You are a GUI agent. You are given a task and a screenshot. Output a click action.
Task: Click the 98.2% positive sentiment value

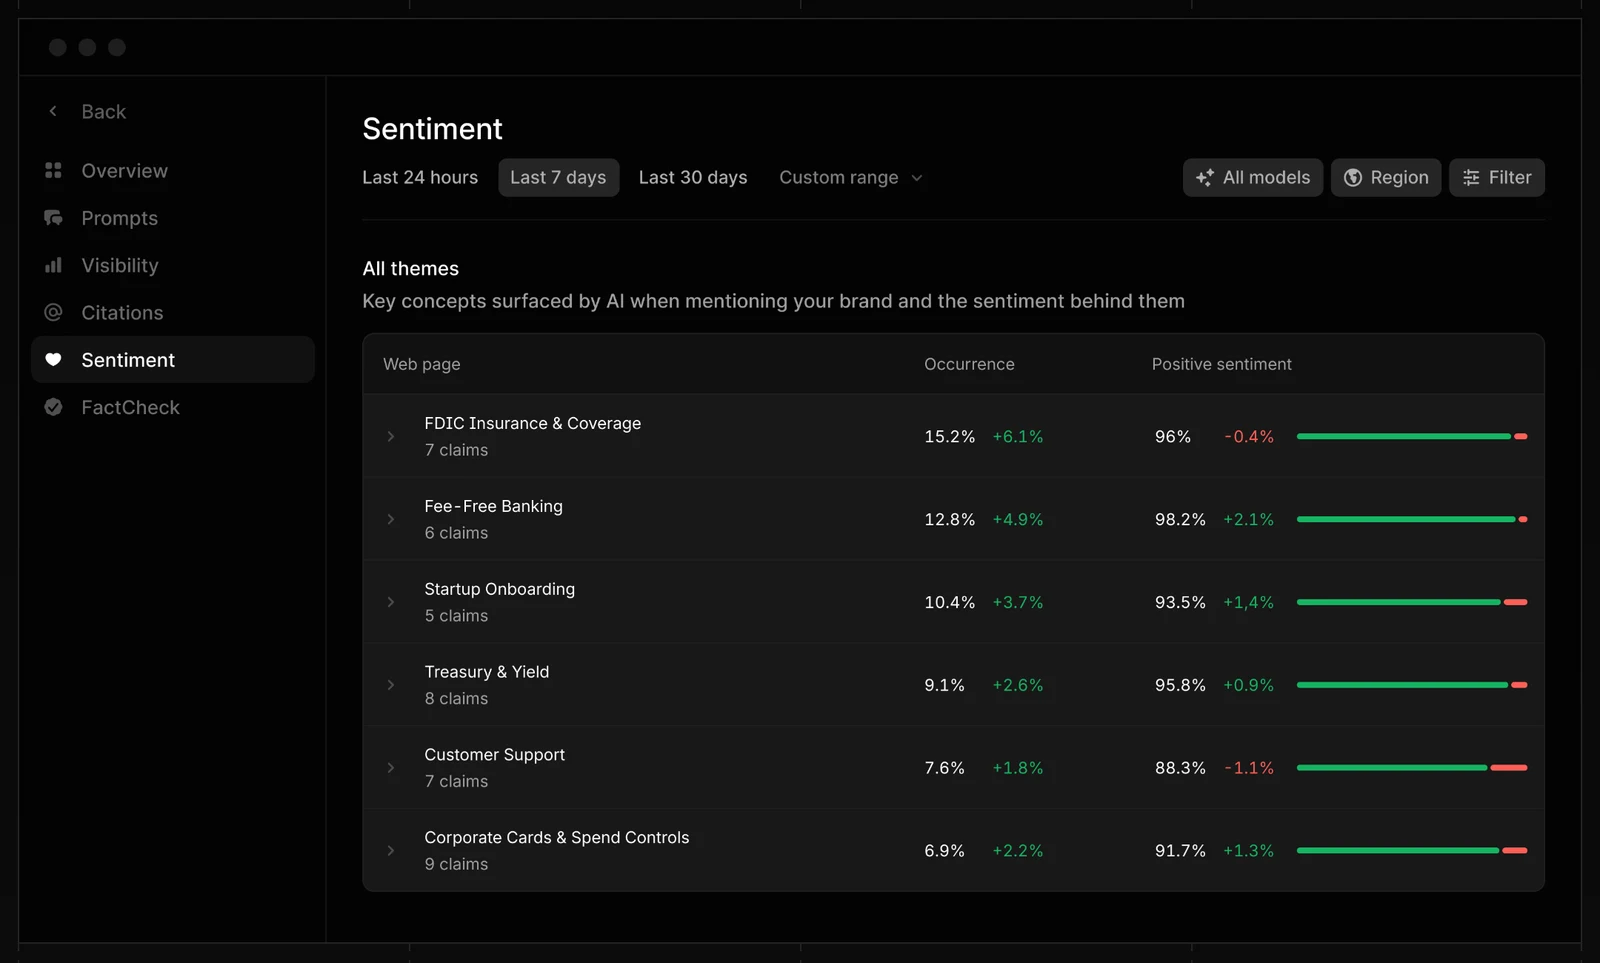[1180, 519]
